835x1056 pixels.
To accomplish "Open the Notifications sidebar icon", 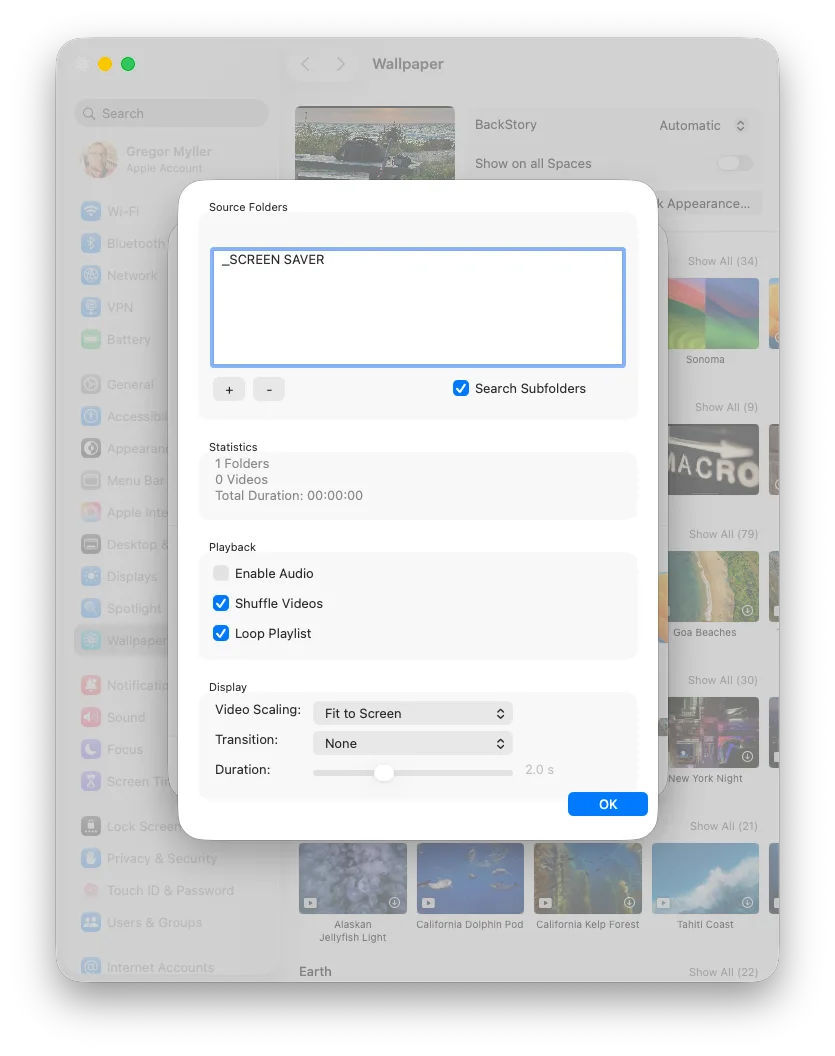I will 91,685.
